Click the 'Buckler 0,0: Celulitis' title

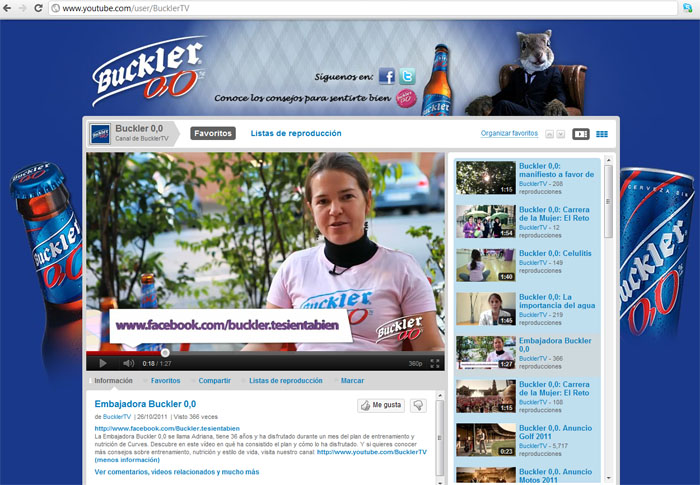pos(555,253)
